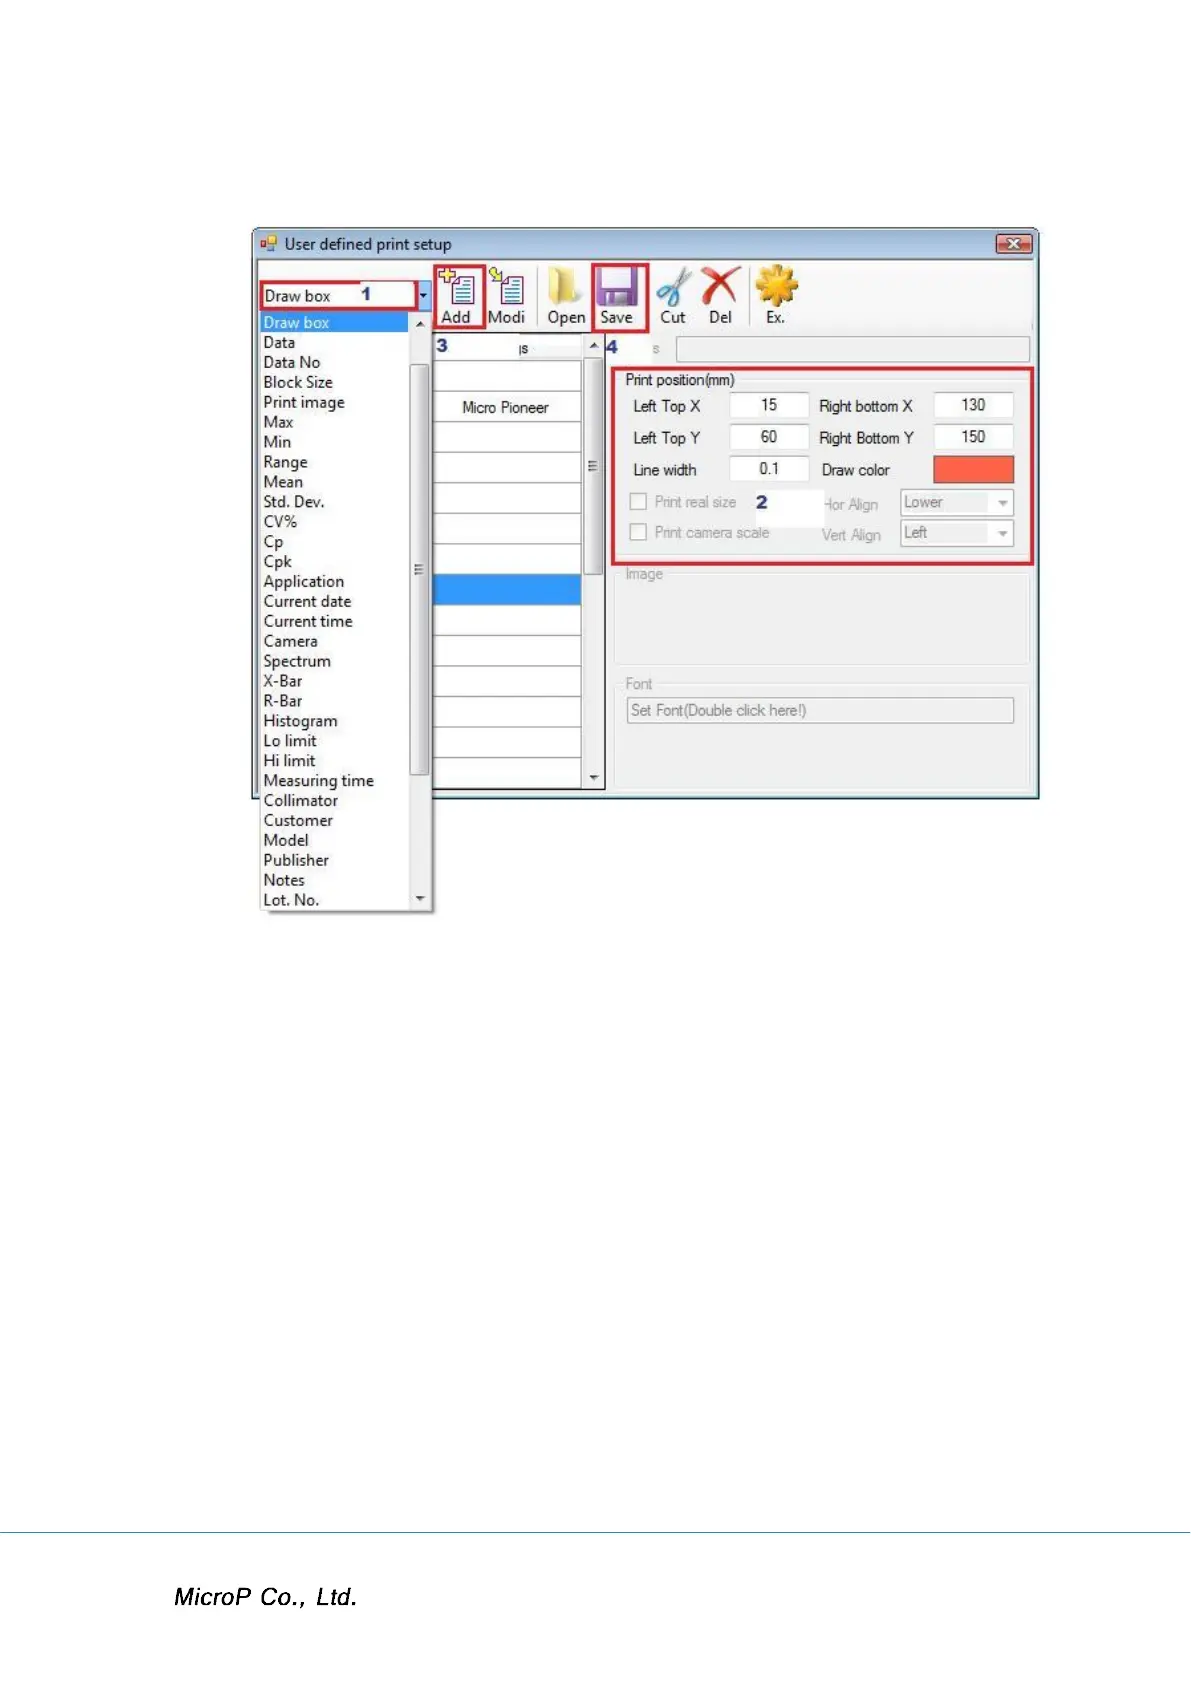Choose Hi limit from the list
Screen dimensions: 1191x1684
point(334,761)
